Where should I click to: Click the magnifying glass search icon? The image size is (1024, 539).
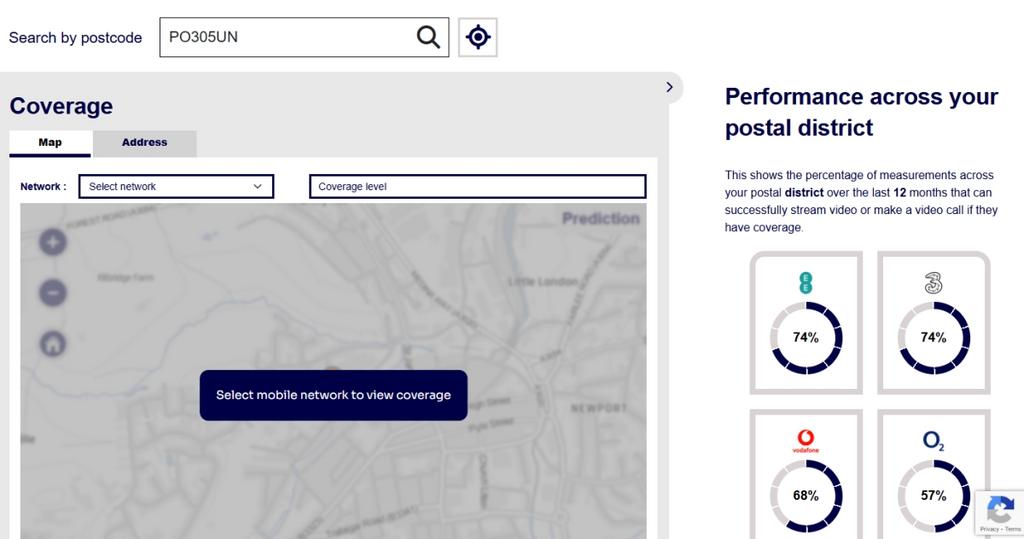tap(428, 37)
